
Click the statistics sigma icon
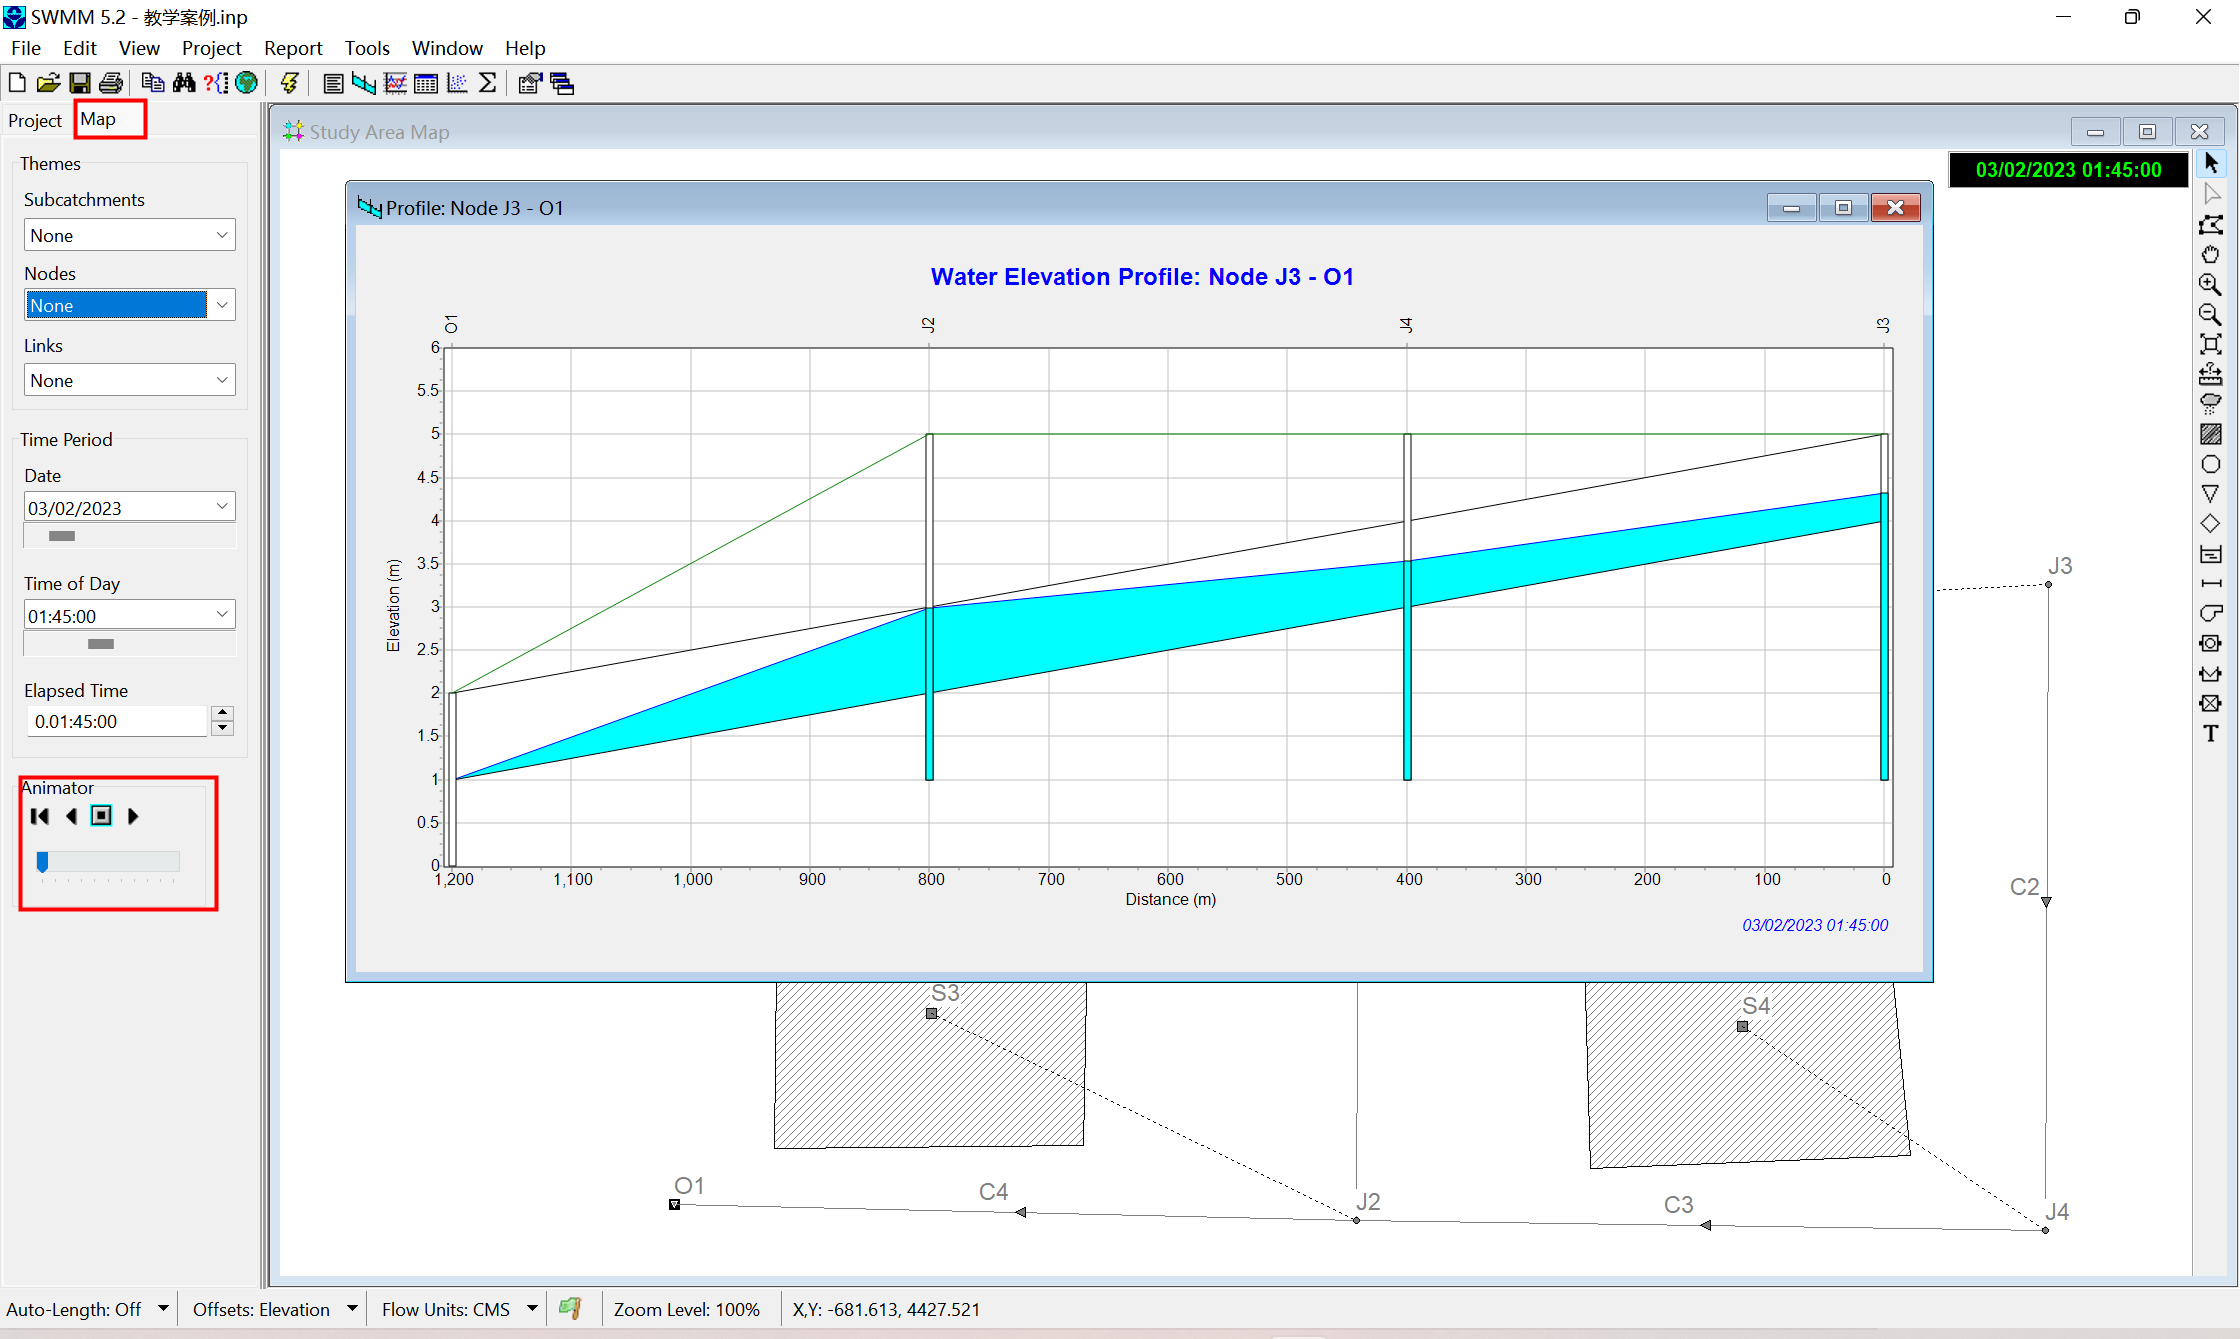[x=488, y=83]
